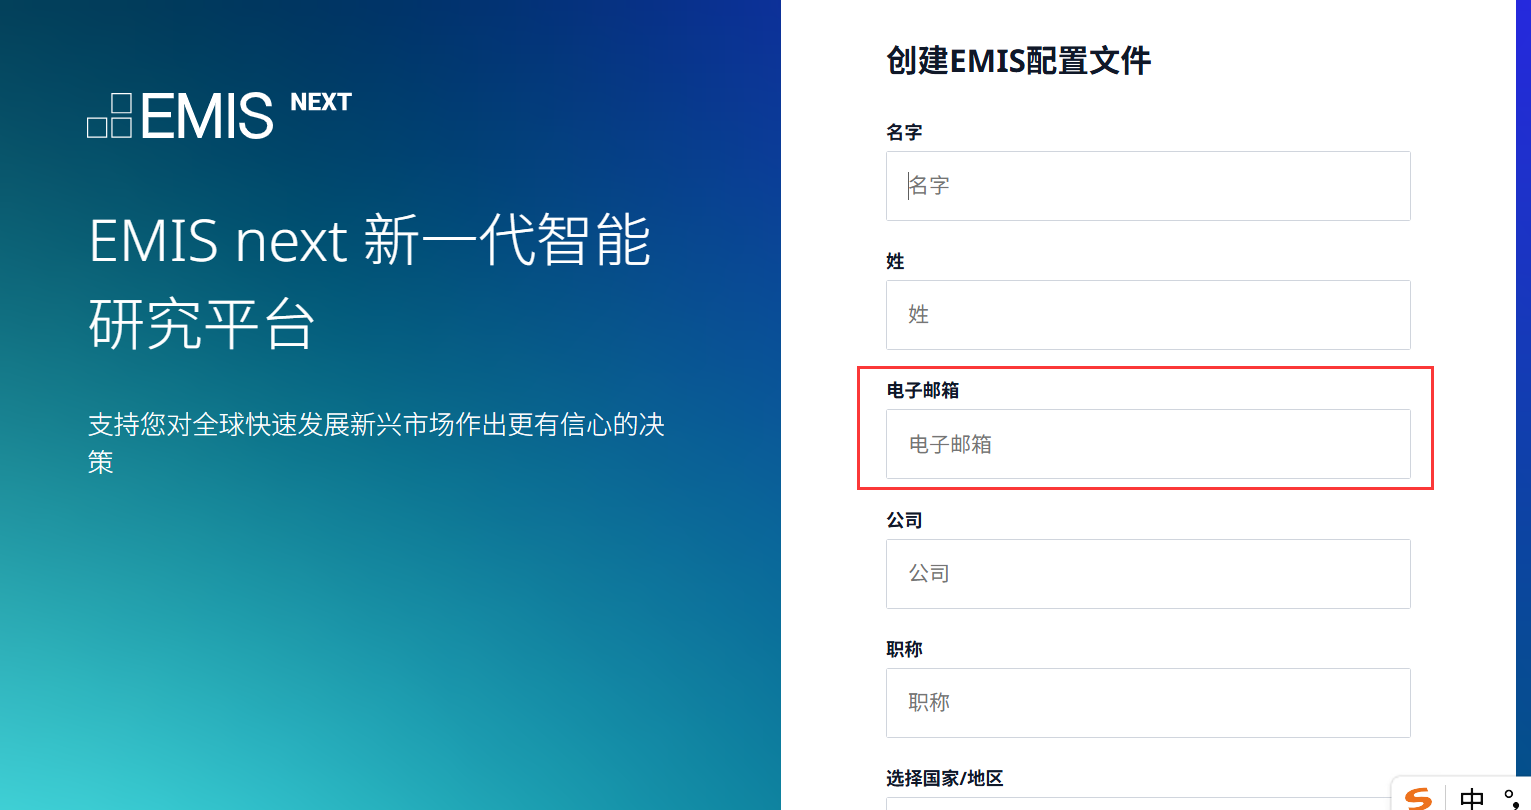This screenshot has height=810, width=1531.
Task: Click the 职称 field label
Action: pyautogui.click(x=904, y=649)
